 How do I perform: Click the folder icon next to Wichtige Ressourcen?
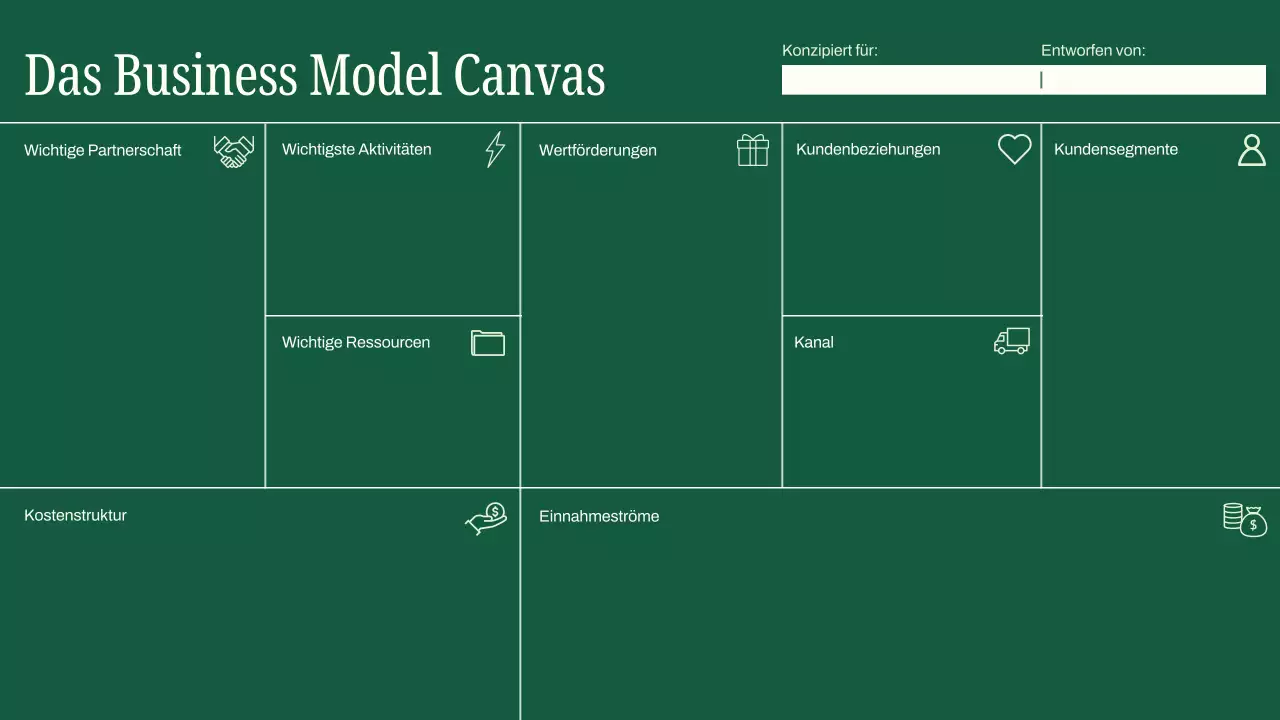coord(487,343)
